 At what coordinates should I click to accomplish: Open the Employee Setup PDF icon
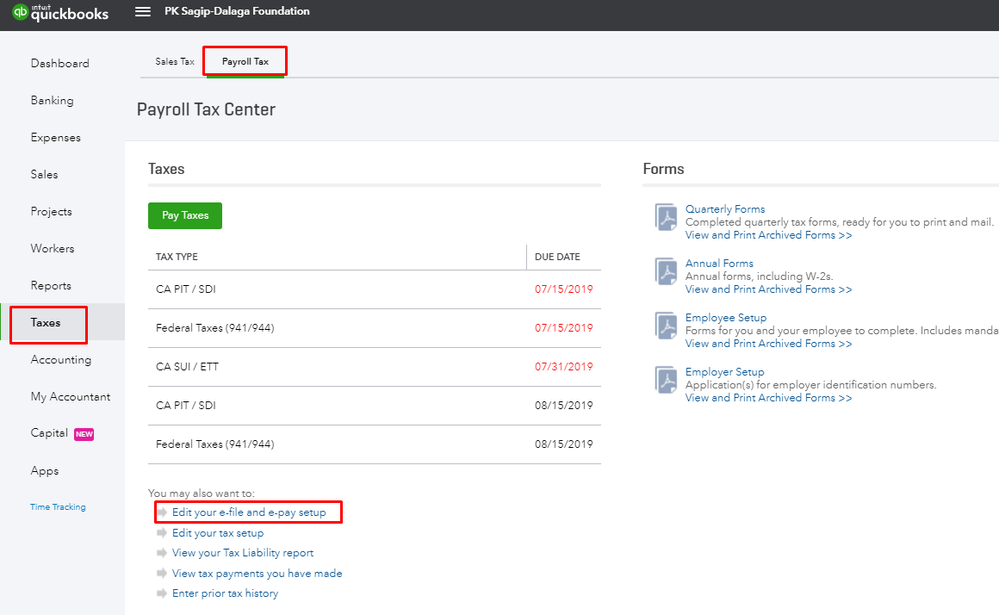[x=666, y=326]
